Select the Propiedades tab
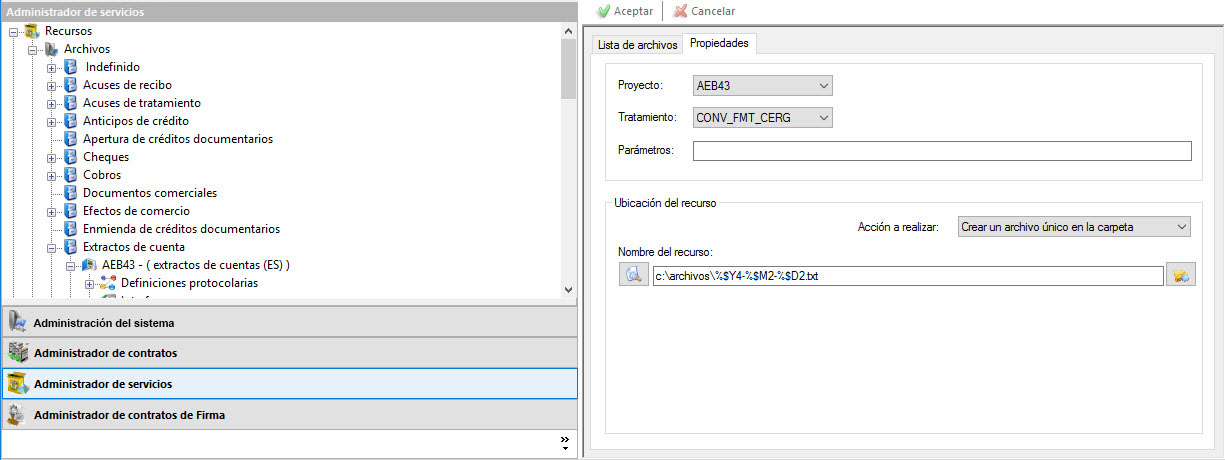The width and height of the screenshot is (1225, 460). [719, 44]
